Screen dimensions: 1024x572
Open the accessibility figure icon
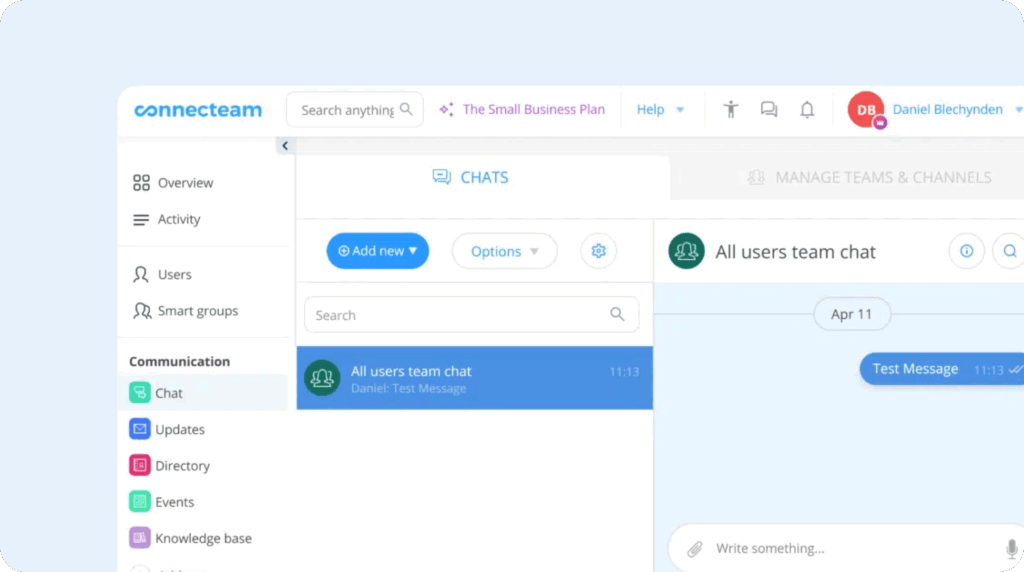(x=731, y=109)
